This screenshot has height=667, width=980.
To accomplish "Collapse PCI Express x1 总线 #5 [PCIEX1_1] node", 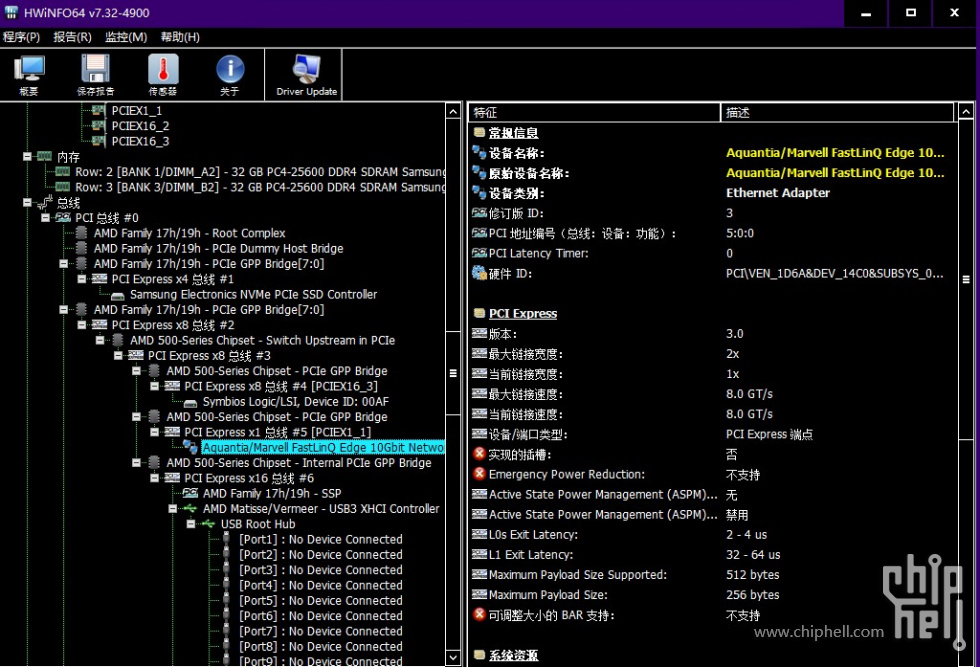I will [154, 432].
